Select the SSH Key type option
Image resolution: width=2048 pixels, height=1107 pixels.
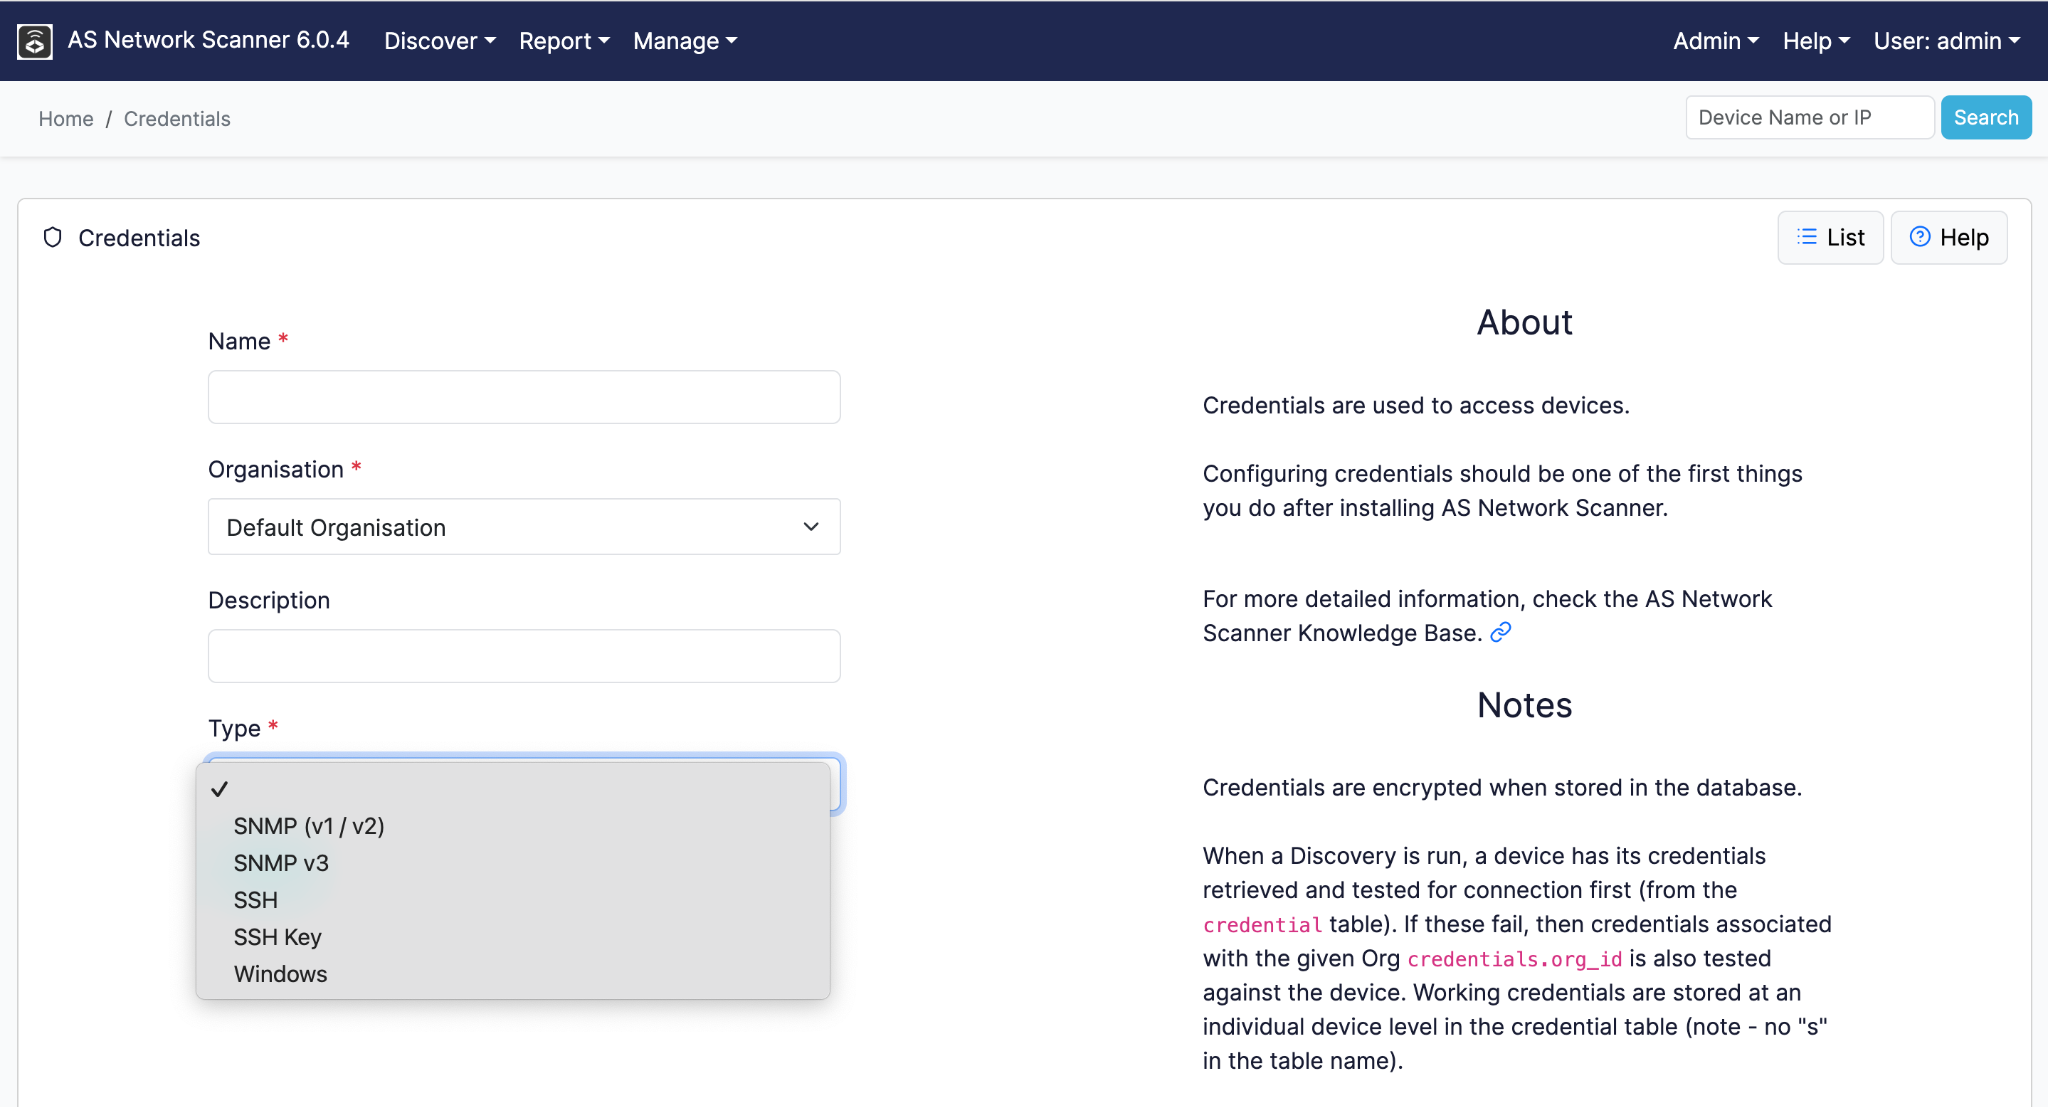point(513,937)
